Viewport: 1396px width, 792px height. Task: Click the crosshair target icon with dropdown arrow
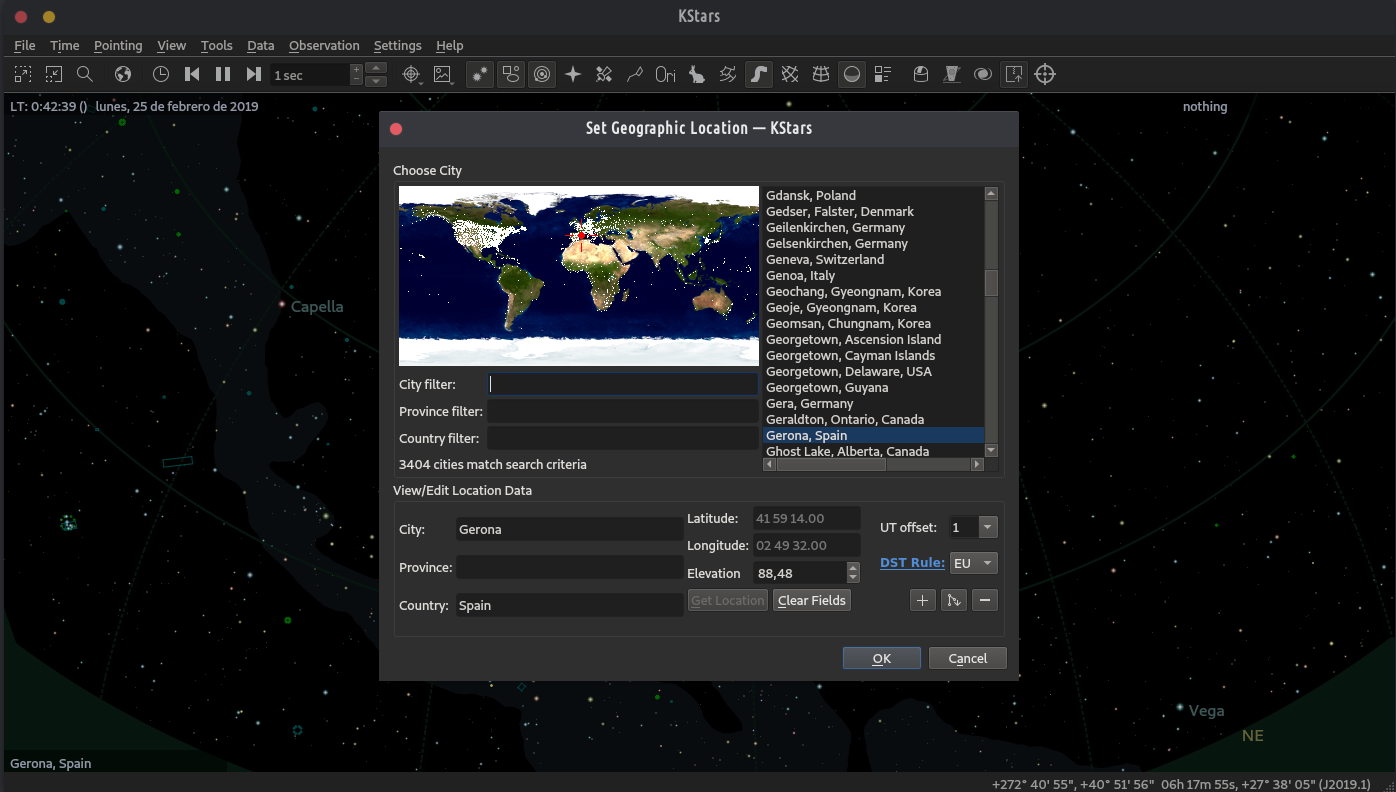[x=411, y=74]
